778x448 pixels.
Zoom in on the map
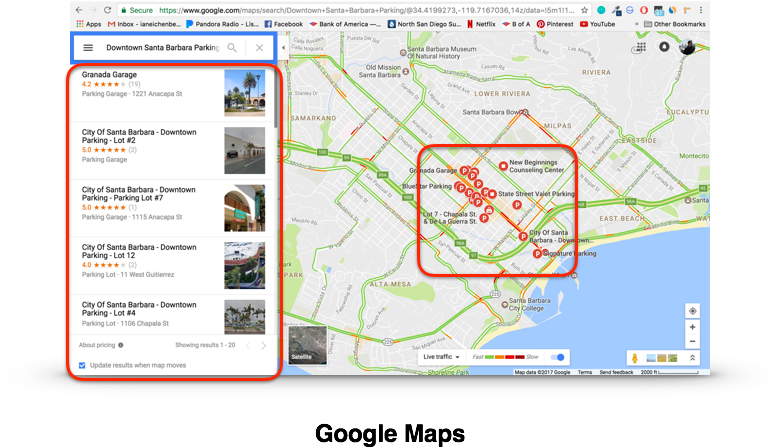click(x=692, y=327)
